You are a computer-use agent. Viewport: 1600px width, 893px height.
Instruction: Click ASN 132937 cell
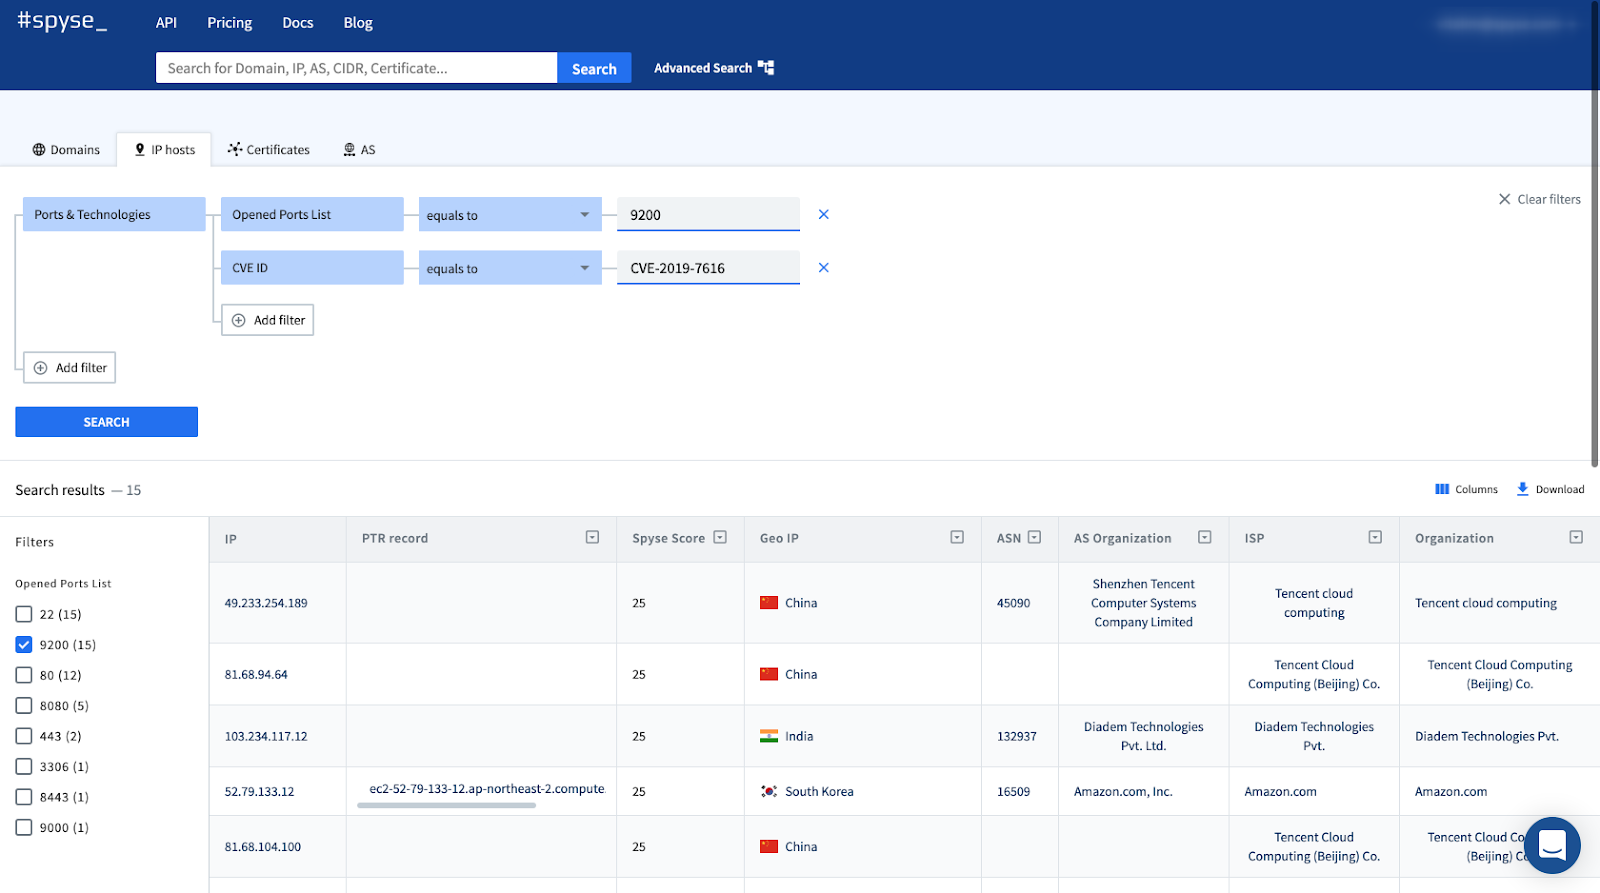[x=1017, y=736]
